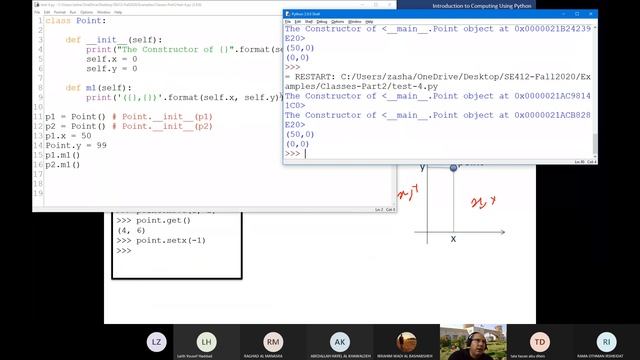
Task: Click 'Introduction to Computing Using Python' slide header
Action: pos(482,6)
